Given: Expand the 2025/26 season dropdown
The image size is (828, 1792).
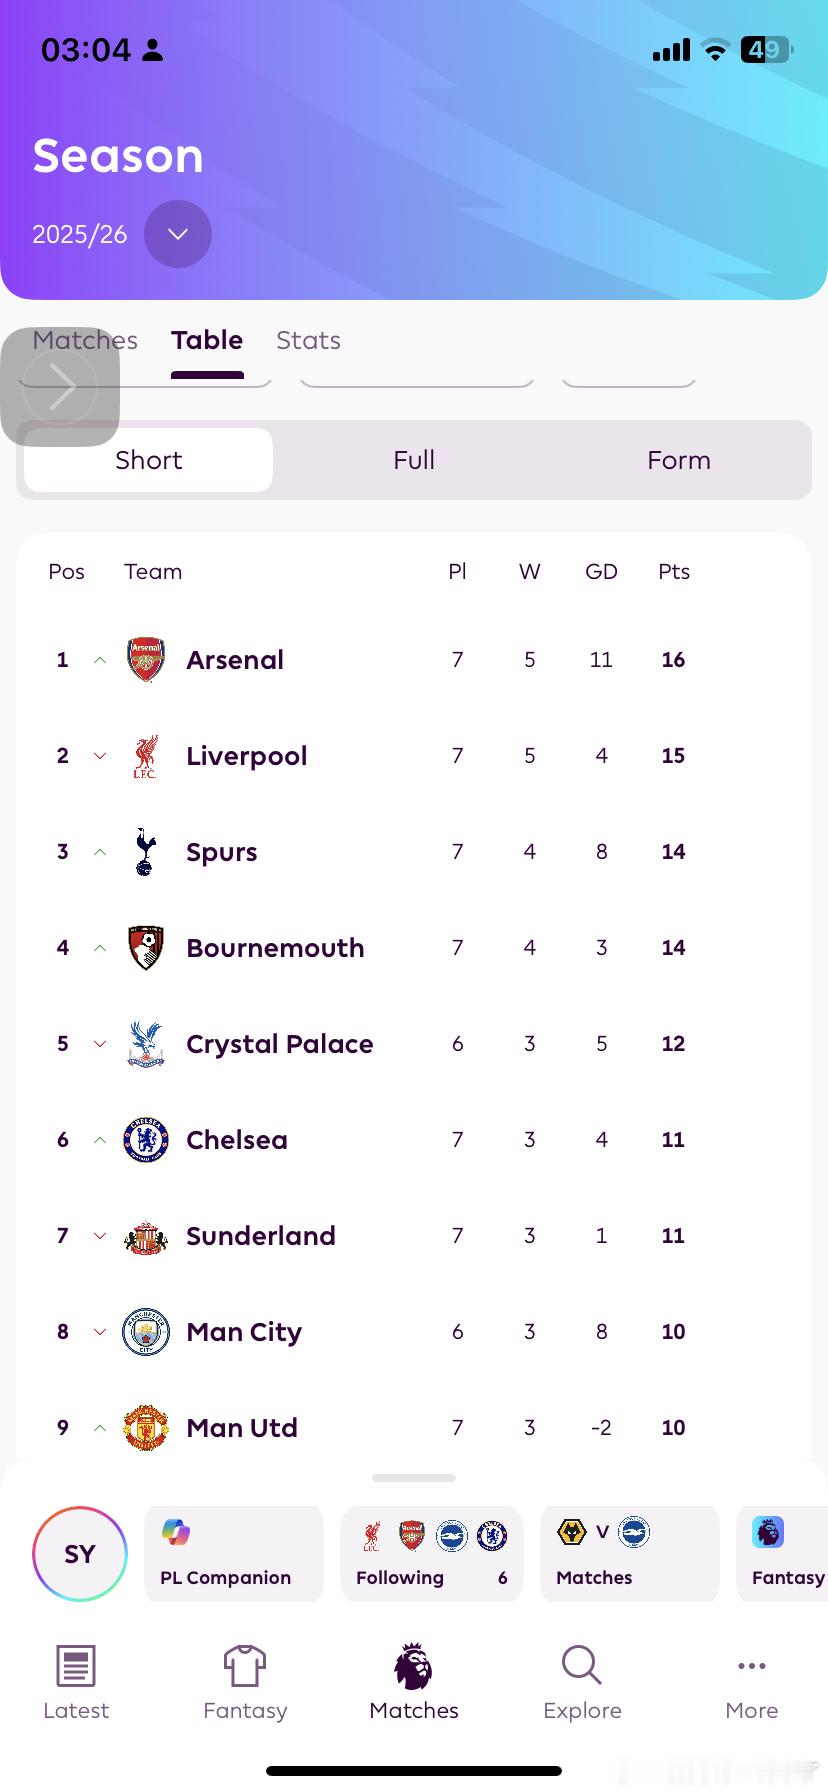Looking at the screenshot, I should (x=178, y=234).
